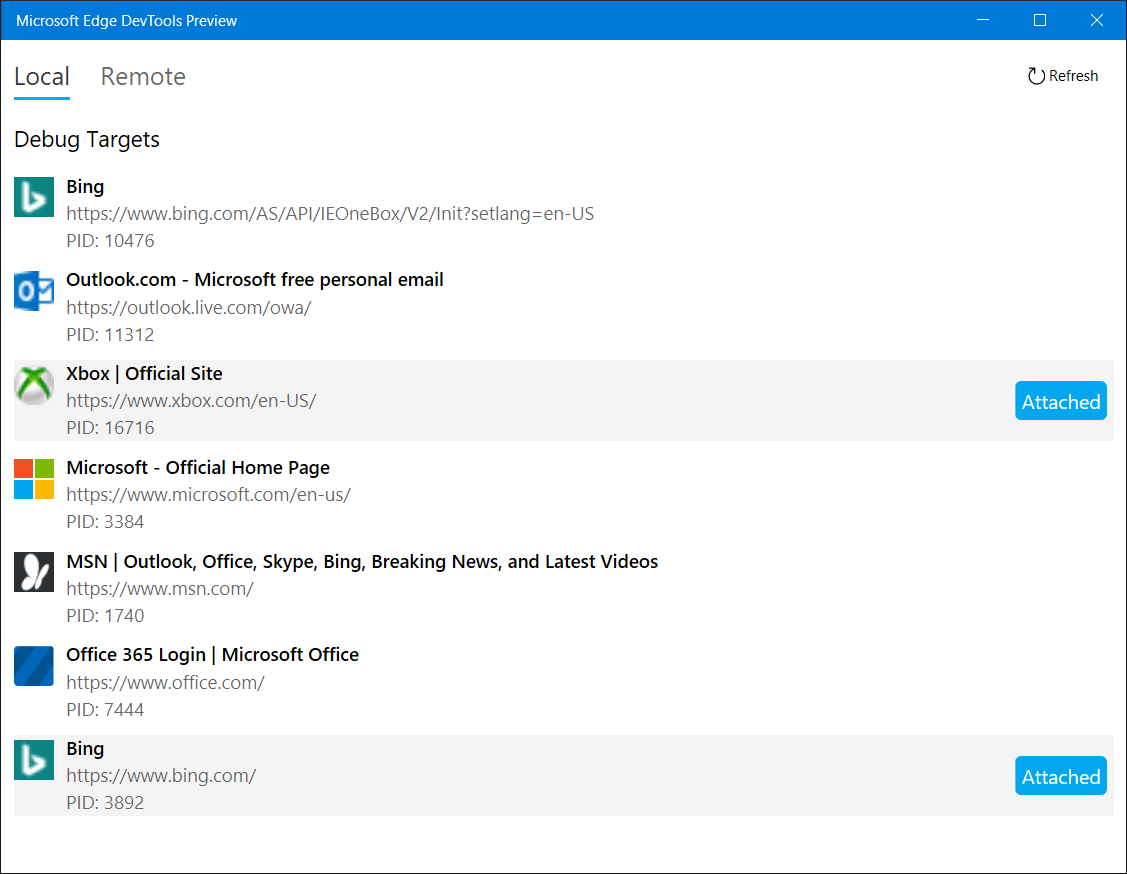This screenshot has width=1127, height=874.
Task: Click the Debug Targets heading
Action: pyautogui.click(x=87, y=139)
